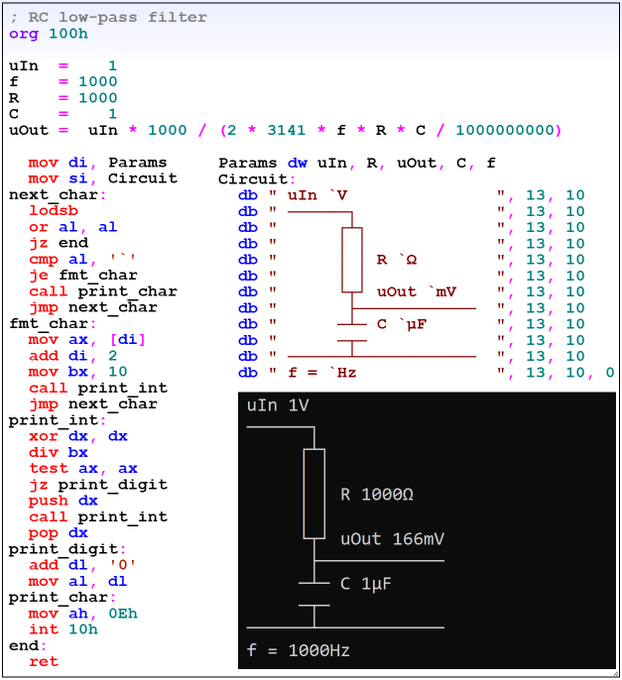
Task: Click the 'pop dx' instruction
Action: click(x=59, y=533)
